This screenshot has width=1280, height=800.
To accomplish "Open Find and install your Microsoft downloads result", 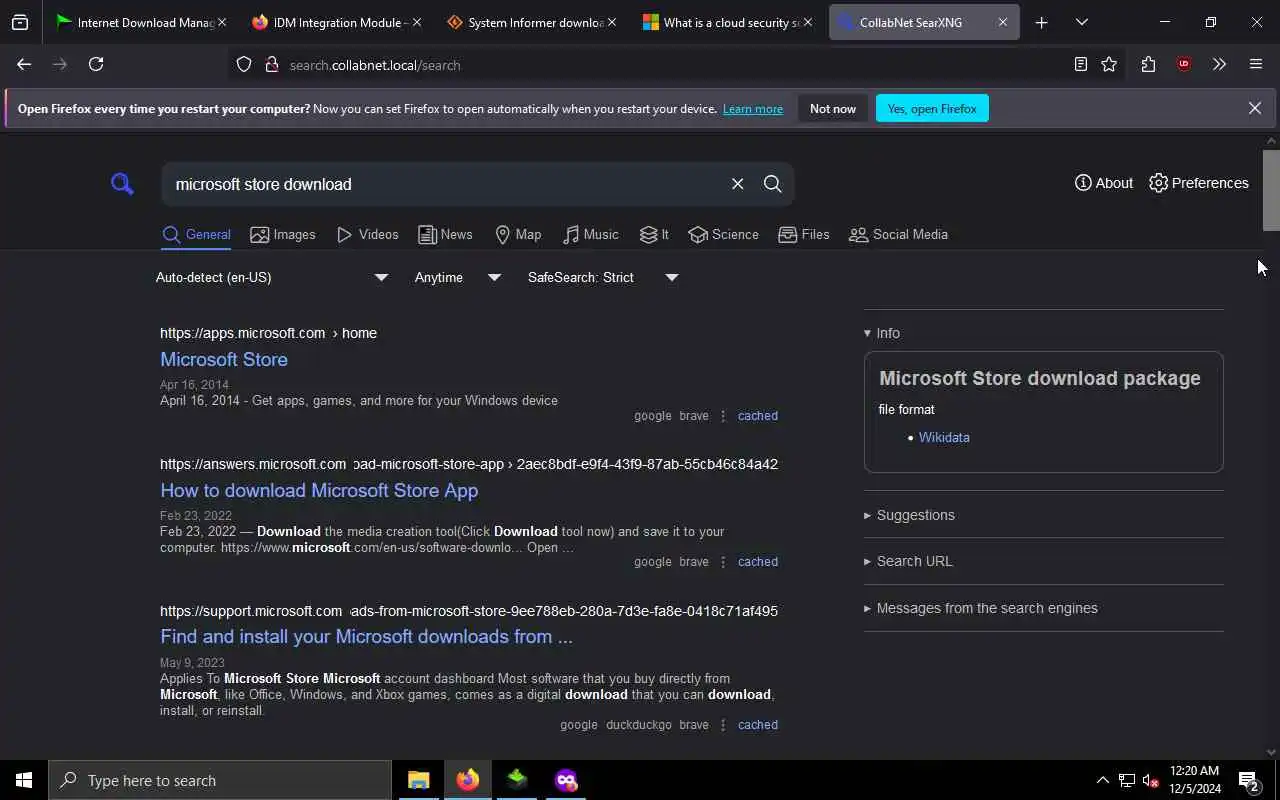I will pos(366,636).
